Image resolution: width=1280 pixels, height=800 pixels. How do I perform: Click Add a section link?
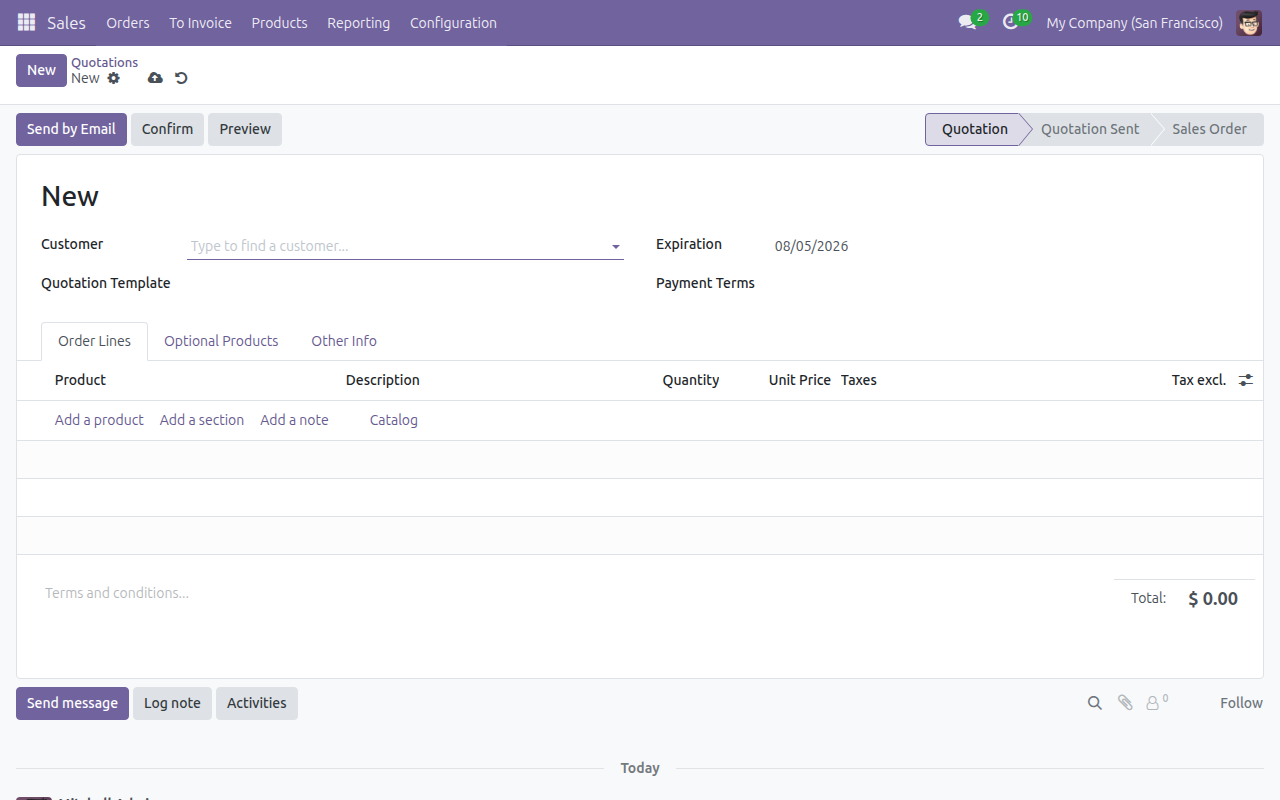point(202,420)
